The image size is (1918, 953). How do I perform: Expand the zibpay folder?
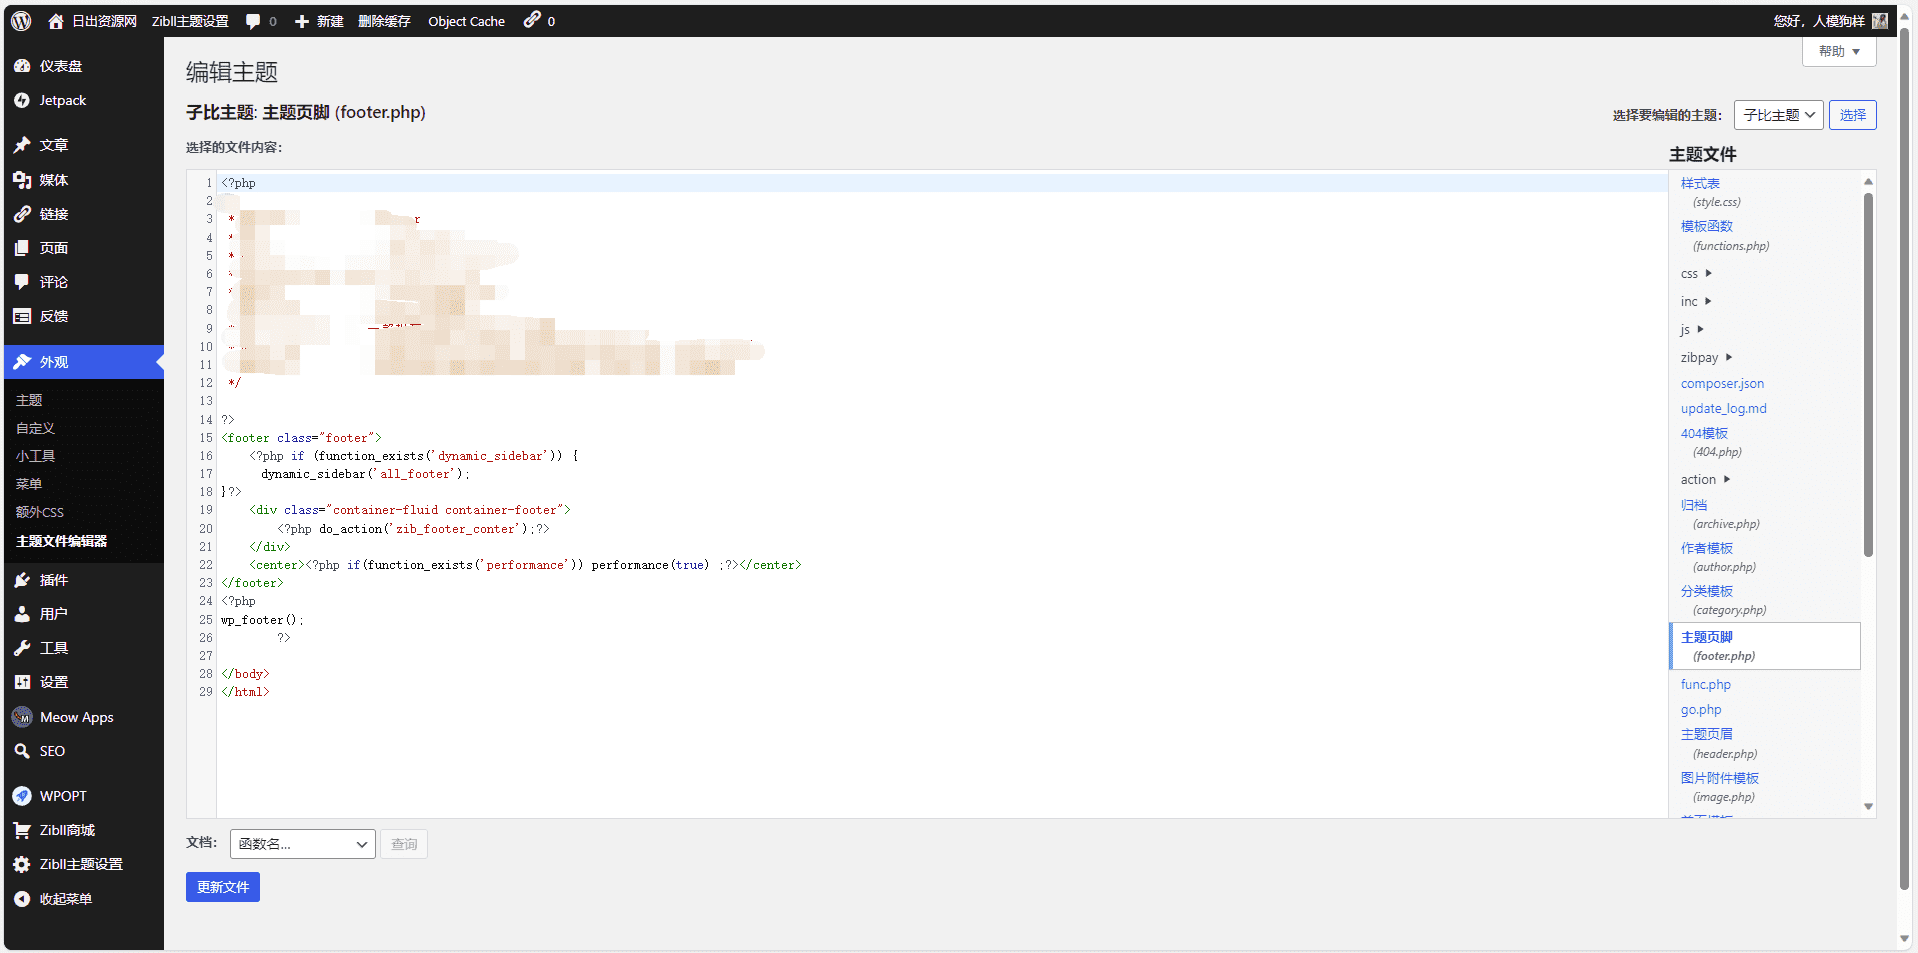coord(1706,358)
